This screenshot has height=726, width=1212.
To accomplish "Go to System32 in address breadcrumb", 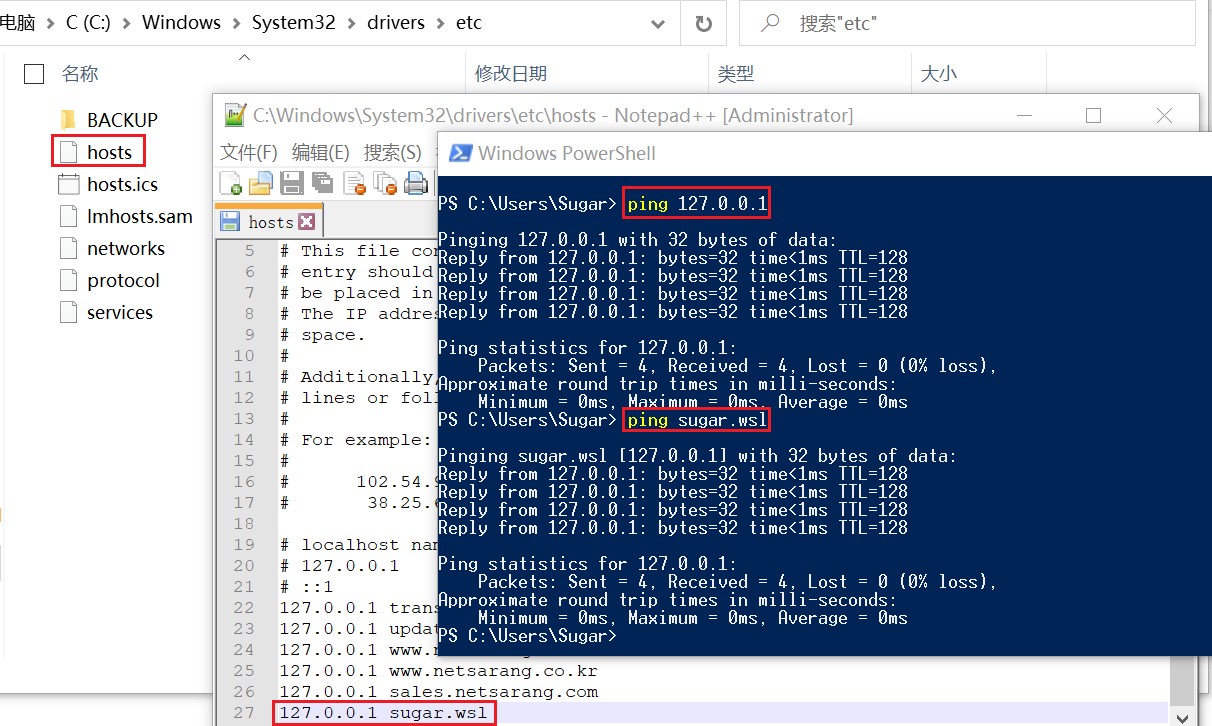I will click(293, 23).
